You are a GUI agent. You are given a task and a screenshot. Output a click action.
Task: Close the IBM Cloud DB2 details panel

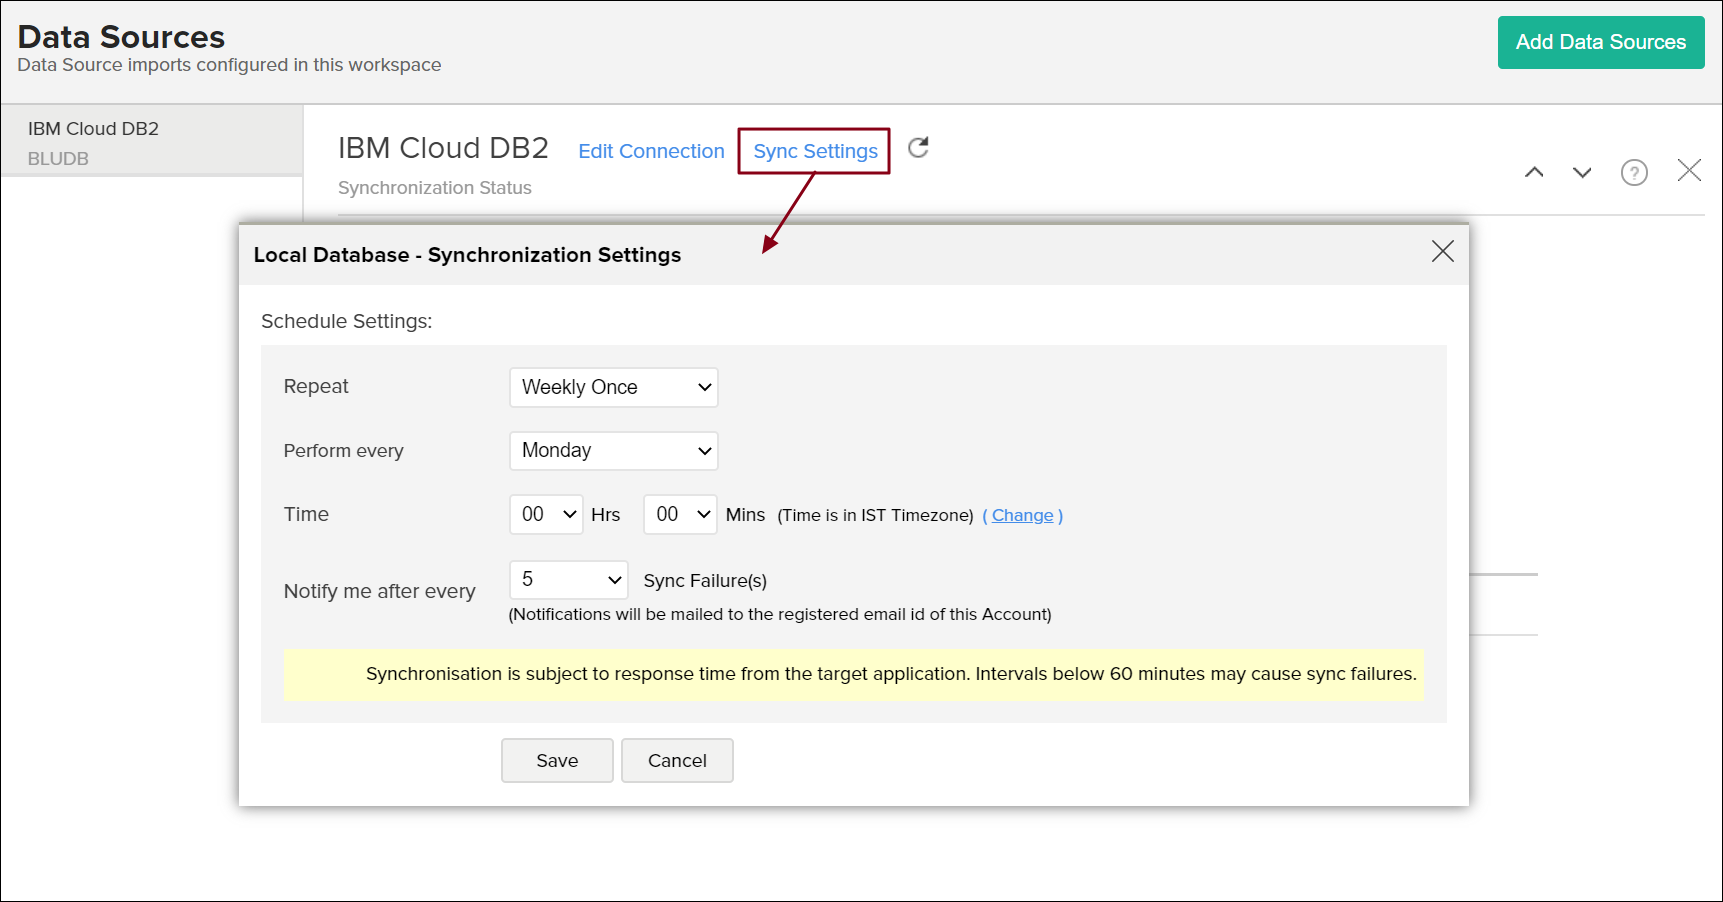click(x=1689, y=171)
